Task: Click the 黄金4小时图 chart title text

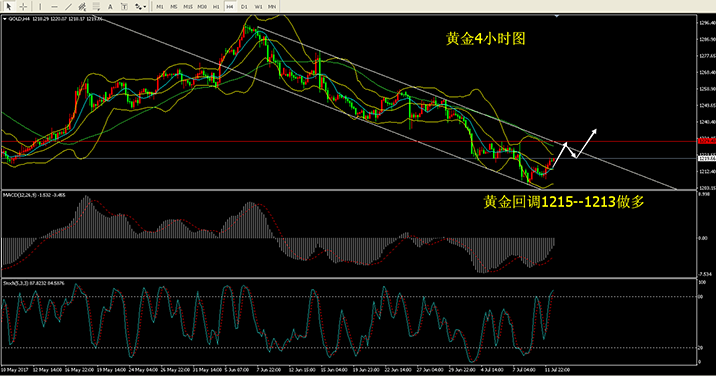Action: click(x=485, y=38)
